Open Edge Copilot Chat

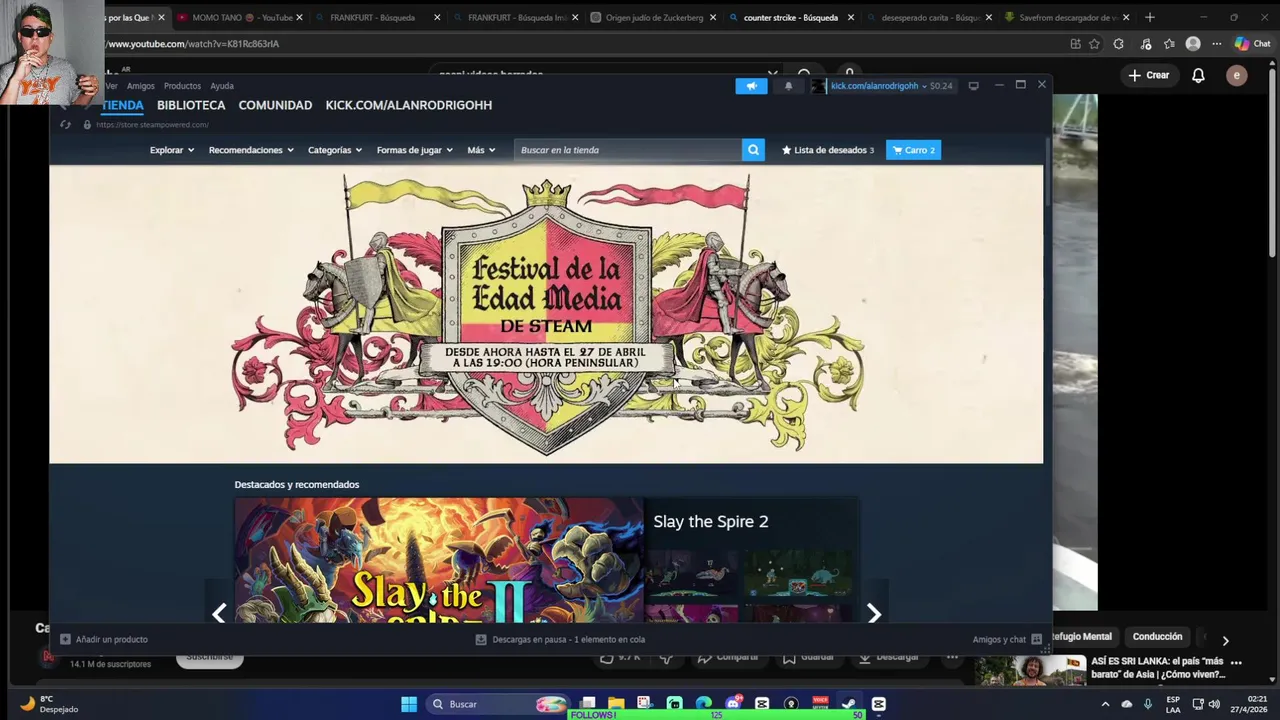pos(1252,44)
